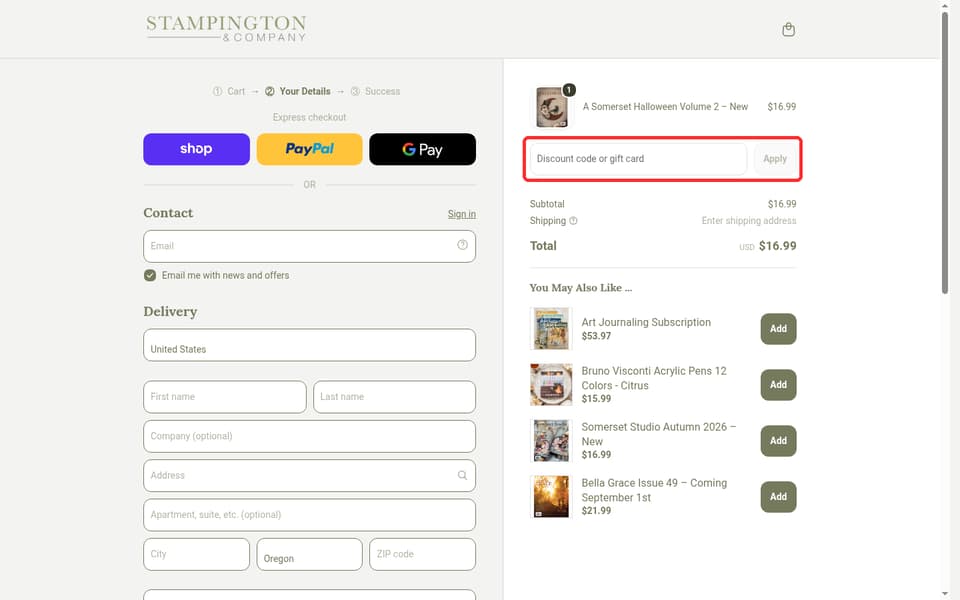Pay with Shop Pay button
960x600 pixels.
pyautogui.click(x=197, y=149)
